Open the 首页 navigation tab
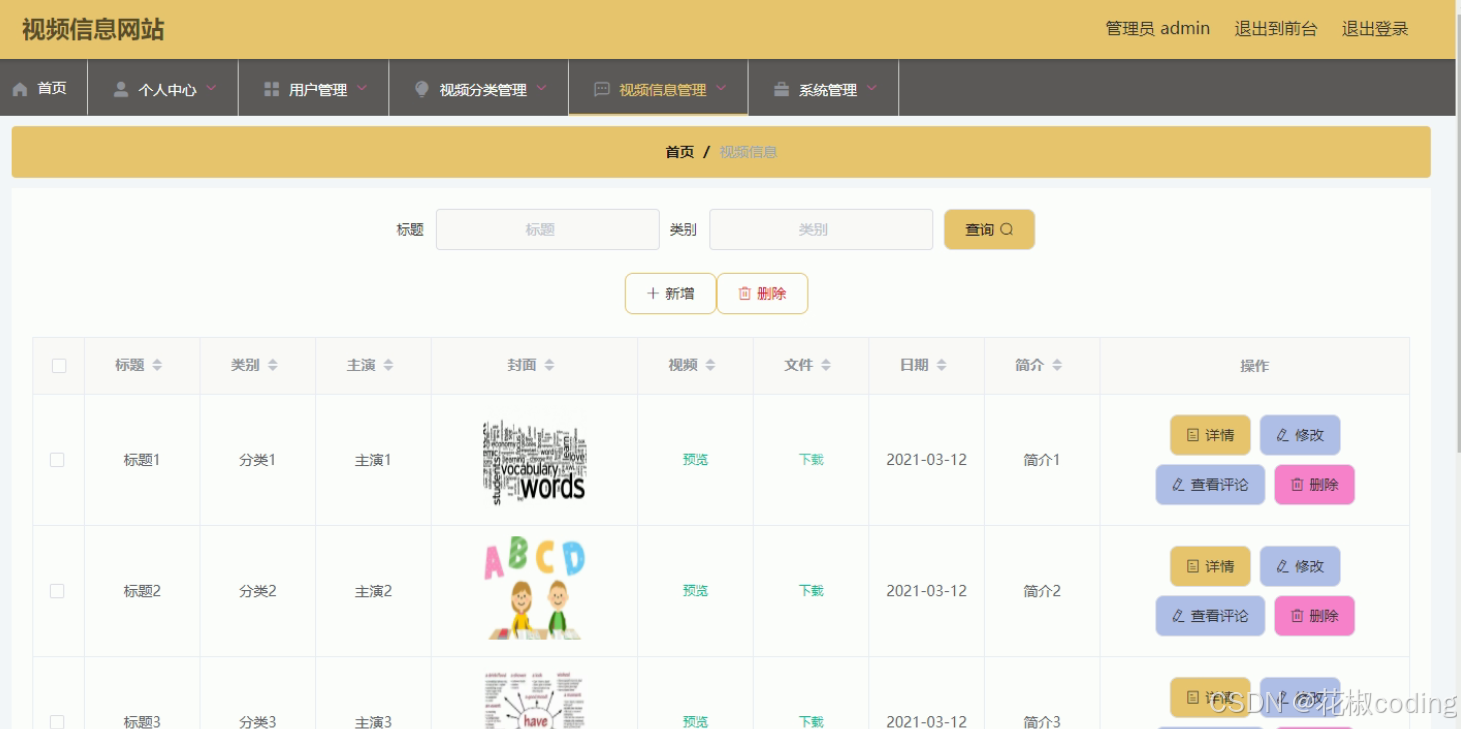The image size is (1461, 729). (44, 88)
